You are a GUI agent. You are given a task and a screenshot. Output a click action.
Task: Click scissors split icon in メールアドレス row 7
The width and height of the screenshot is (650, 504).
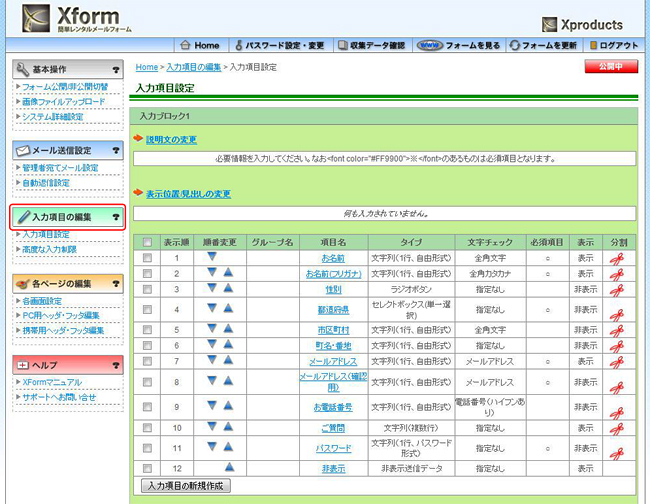tap(617, 362)
